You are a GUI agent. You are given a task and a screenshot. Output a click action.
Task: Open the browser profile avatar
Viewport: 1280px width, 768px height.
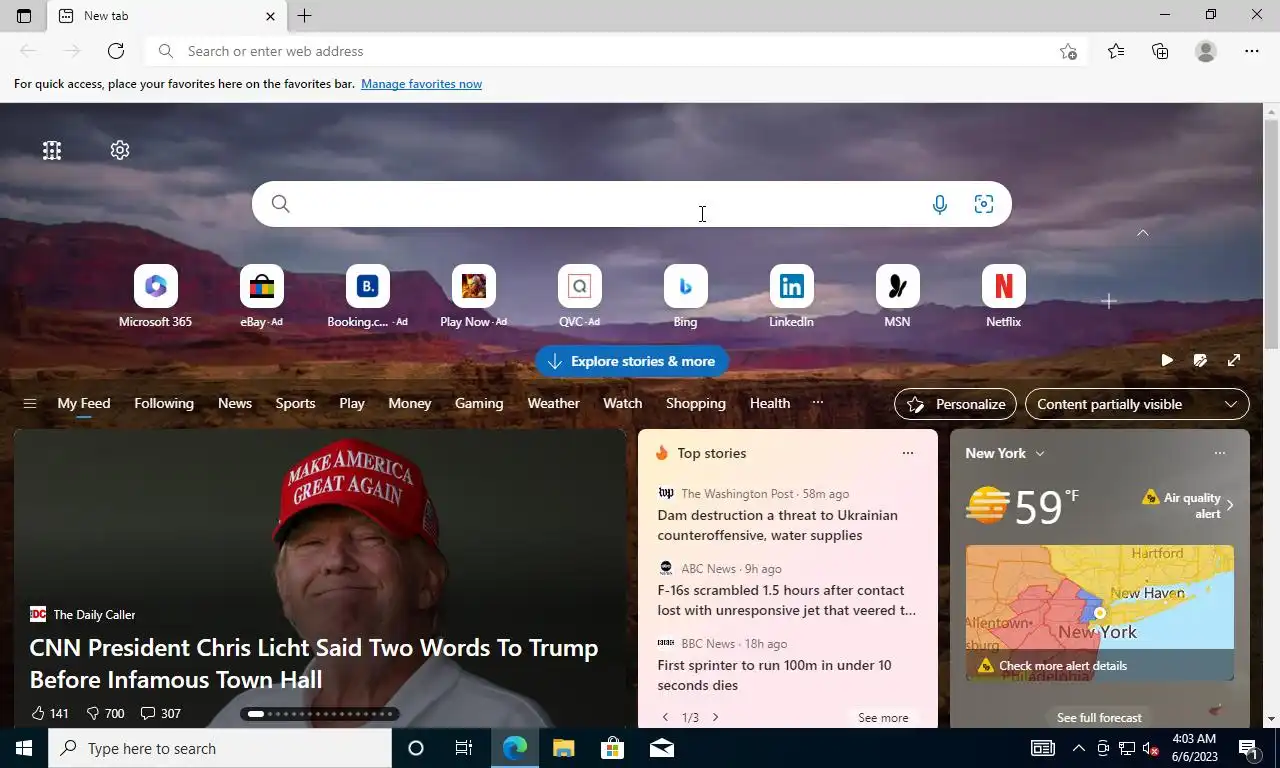[x=1206, y=51]
